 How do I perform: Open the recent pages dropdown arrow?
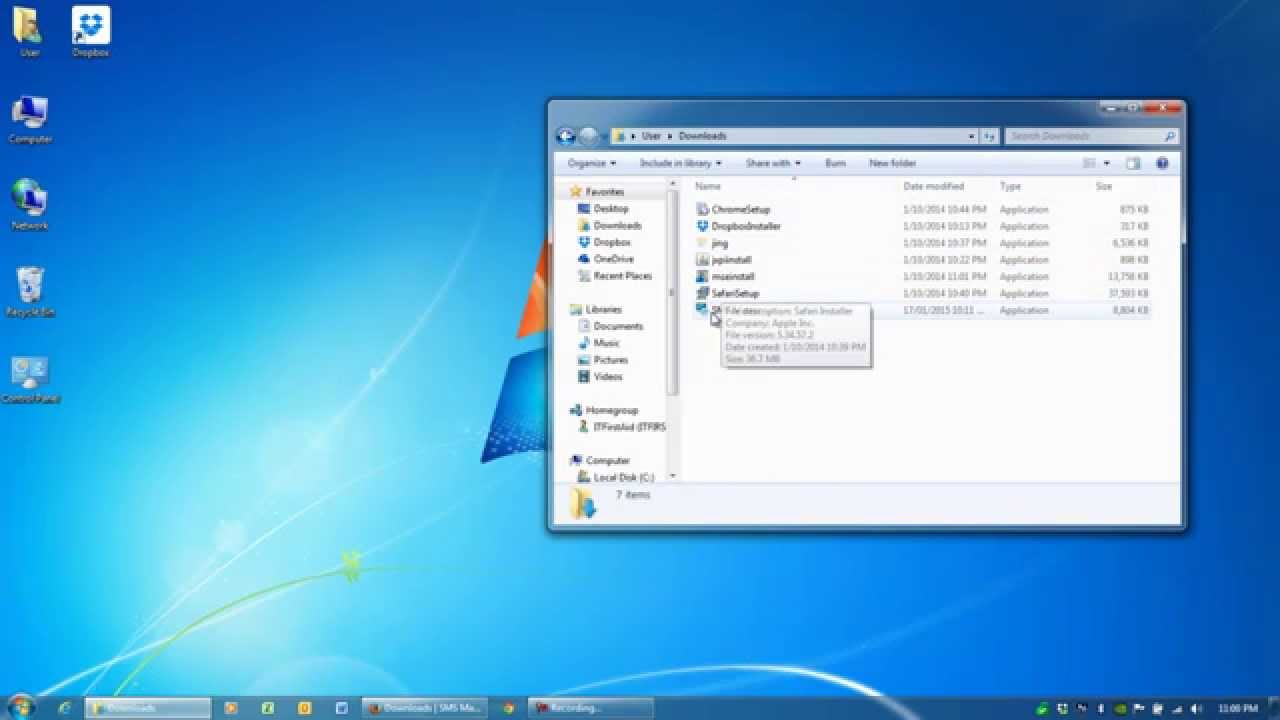[x=604, y=136]
